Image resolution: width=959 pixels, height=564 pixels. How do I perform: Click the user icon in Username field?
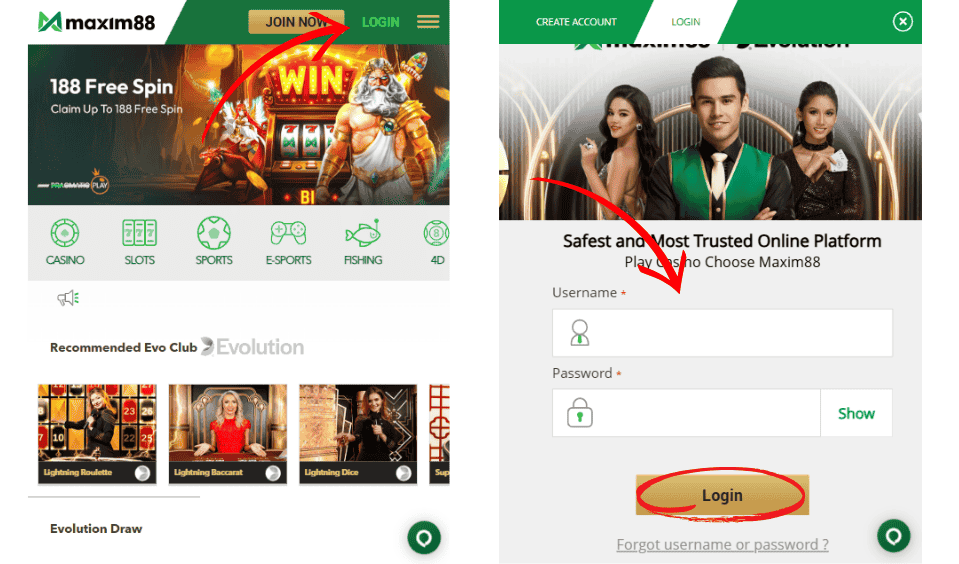(x=580, y=333)
